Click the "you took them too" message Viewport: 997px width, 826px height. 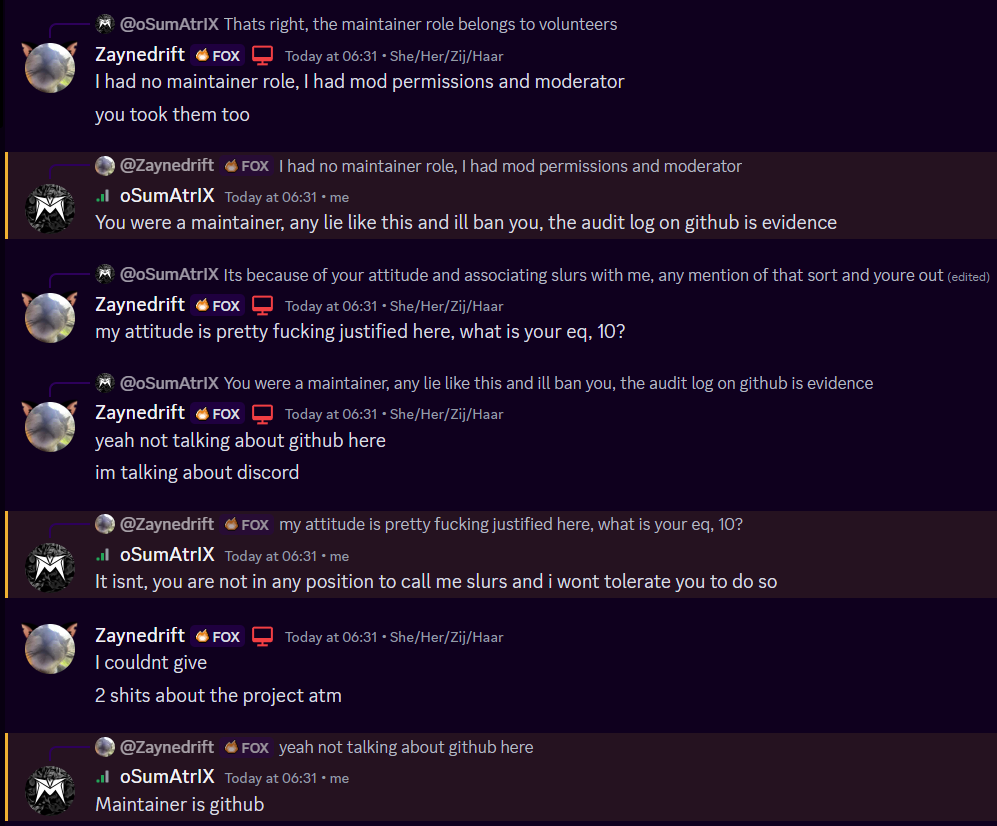tap(172, 114)
